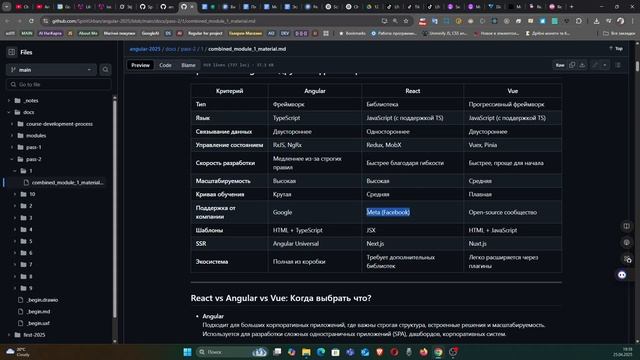Open Microsoft Edge from the taskbar
640x360 pixels.
coord(321,352)
